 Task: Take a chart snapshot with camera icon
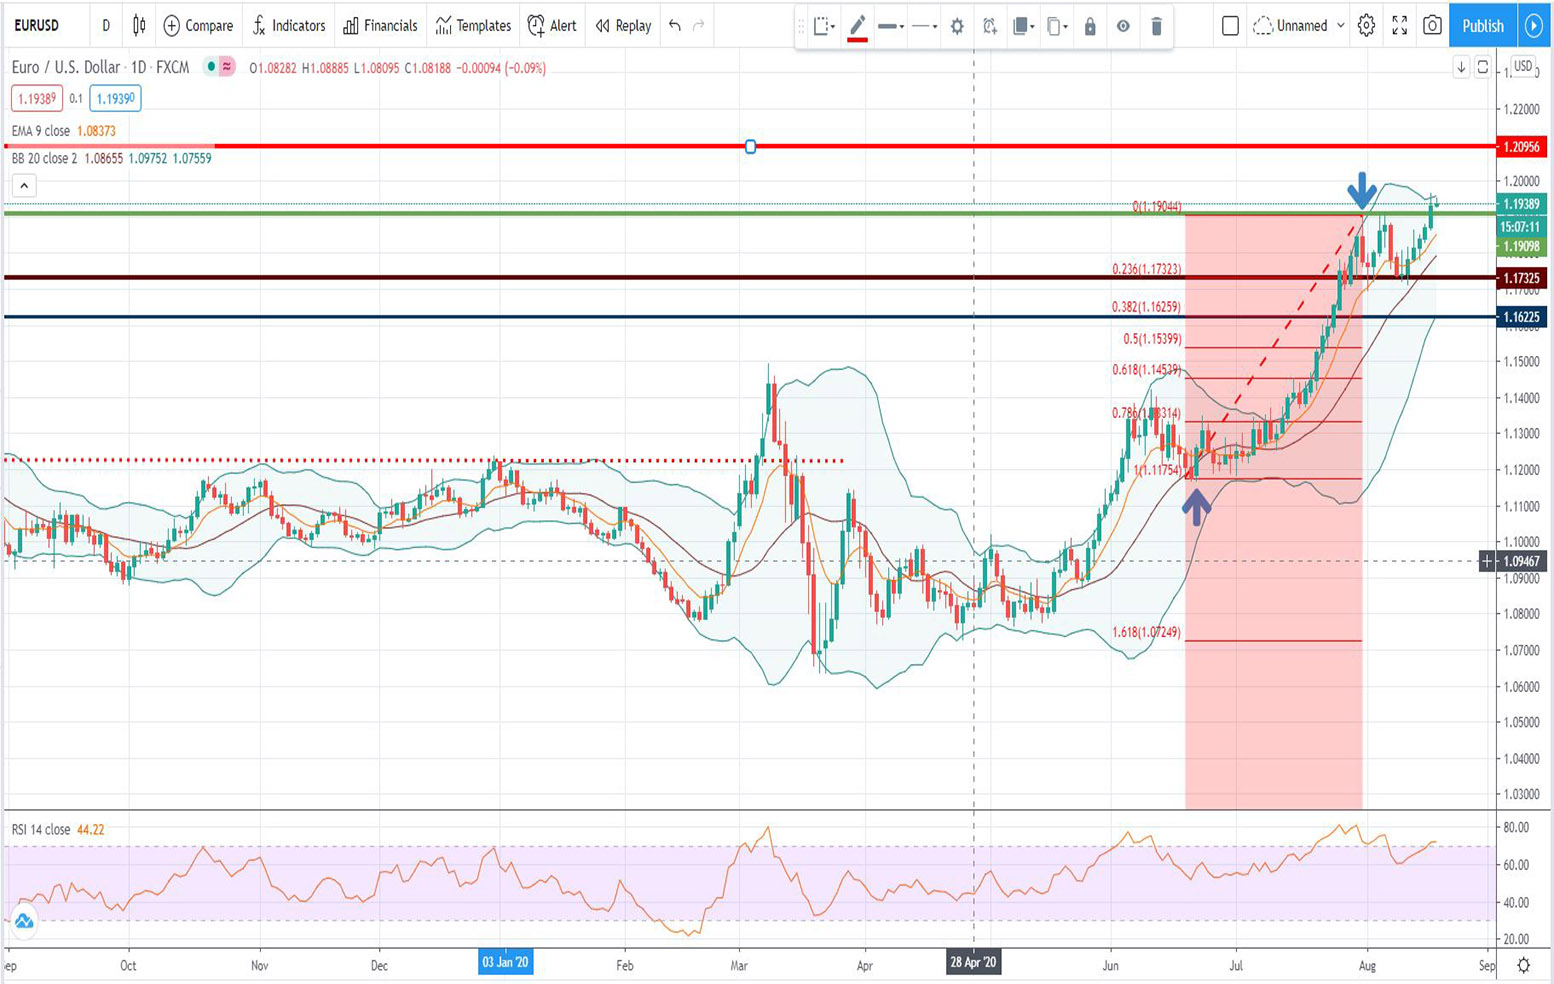1432,26
